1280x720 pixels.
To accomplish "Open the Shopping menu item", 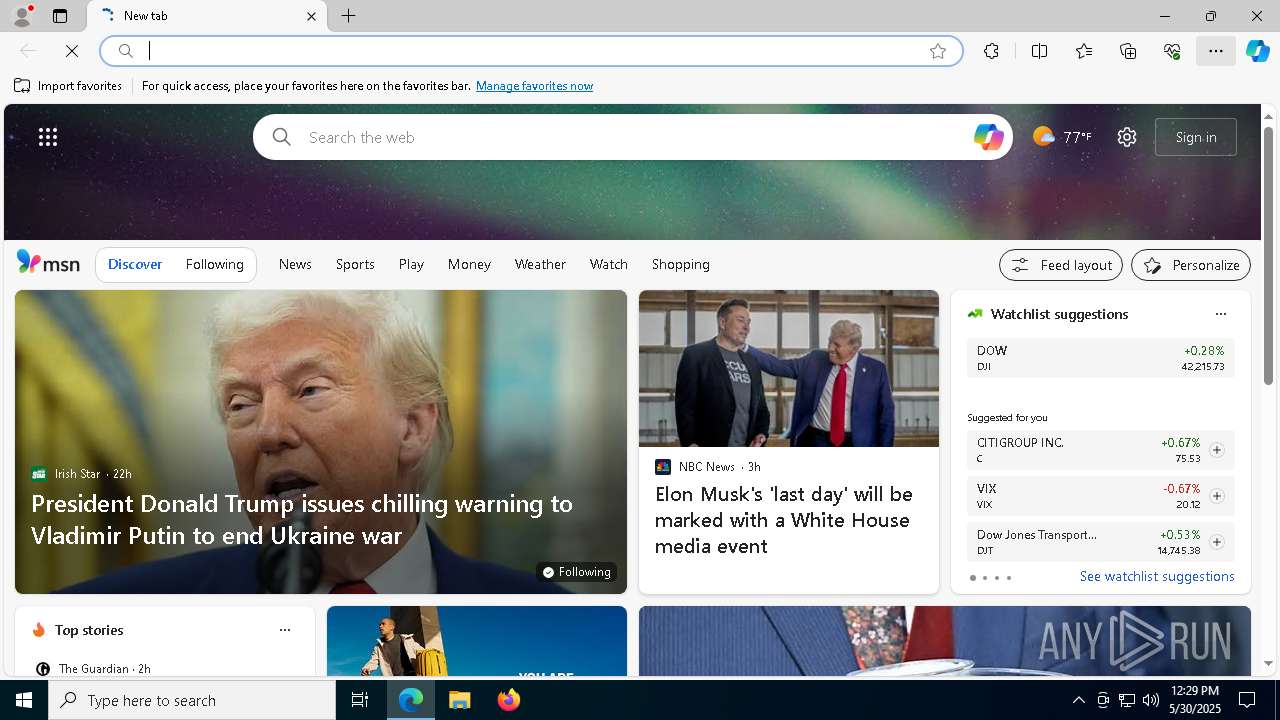I will pyautogui.click(x=681, y=264).
